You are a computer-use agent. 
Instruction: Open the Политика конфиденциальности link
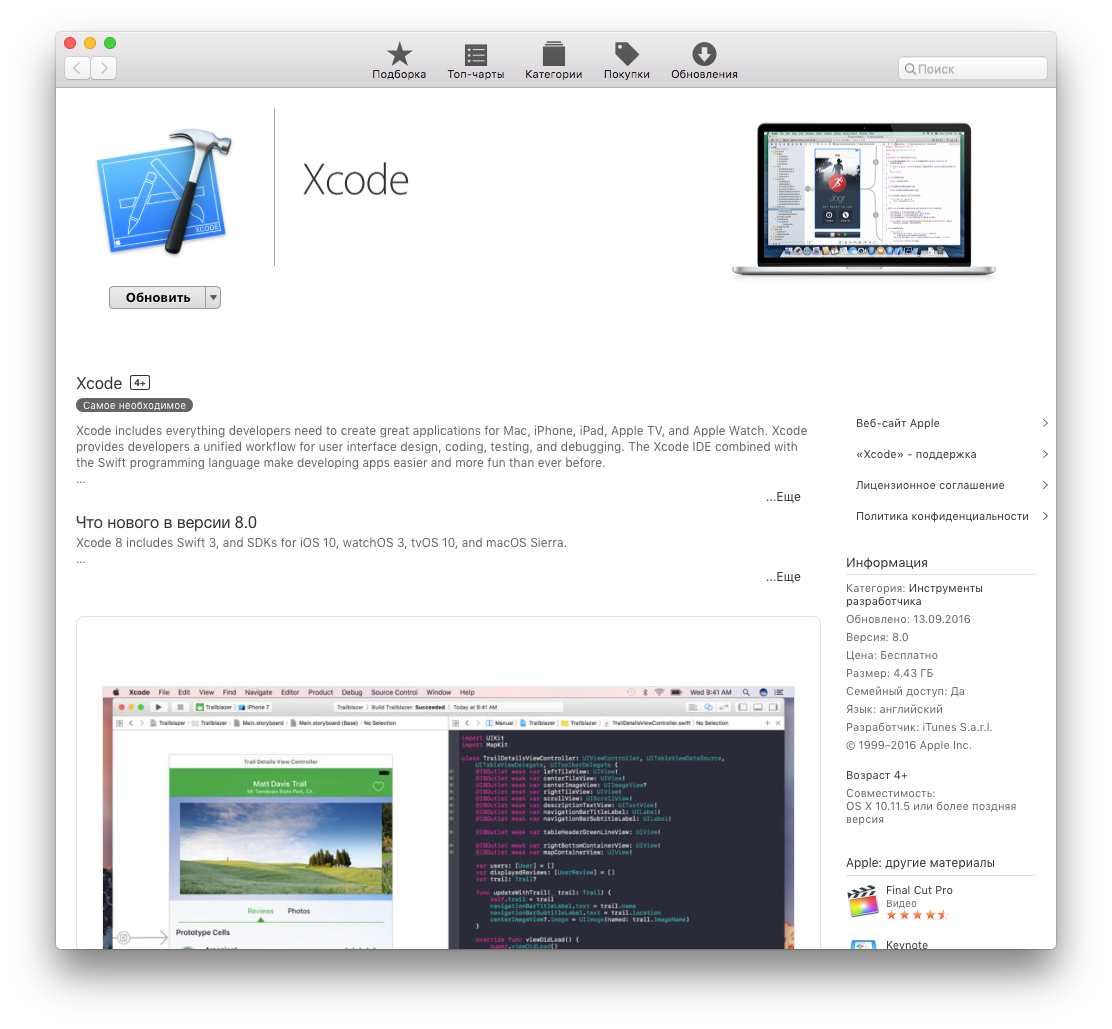pyautogui.click(x=942, y=516)
